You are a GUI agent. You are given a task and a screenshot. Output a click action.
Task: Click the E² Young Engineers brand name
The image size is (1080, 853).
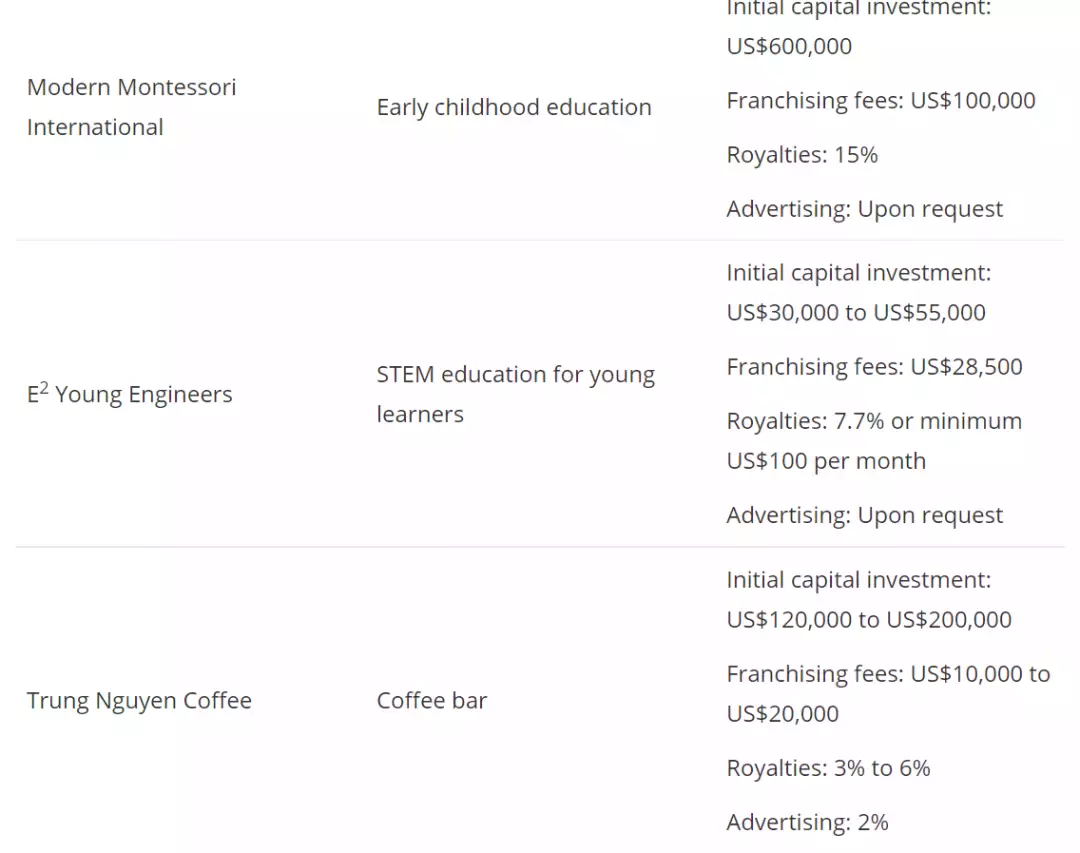tap(129, 394)
